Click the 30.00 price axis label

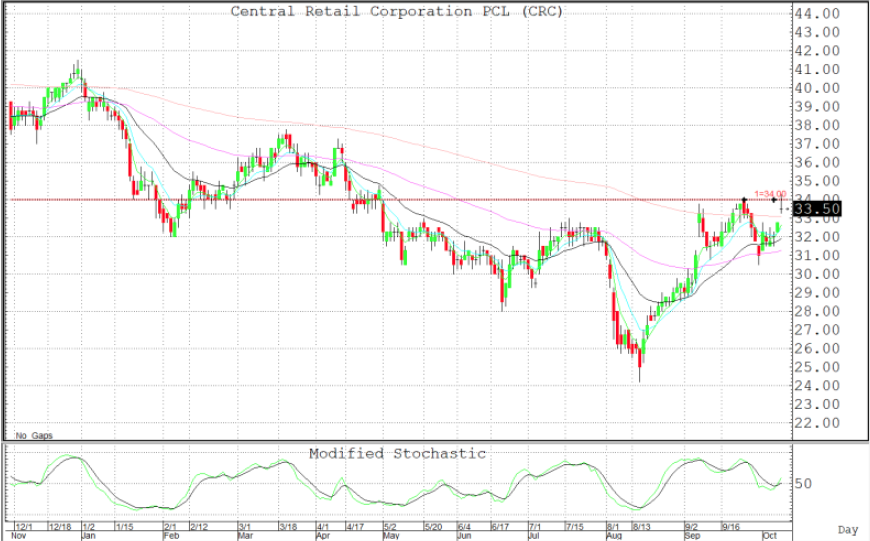click(x=817, y=274)
